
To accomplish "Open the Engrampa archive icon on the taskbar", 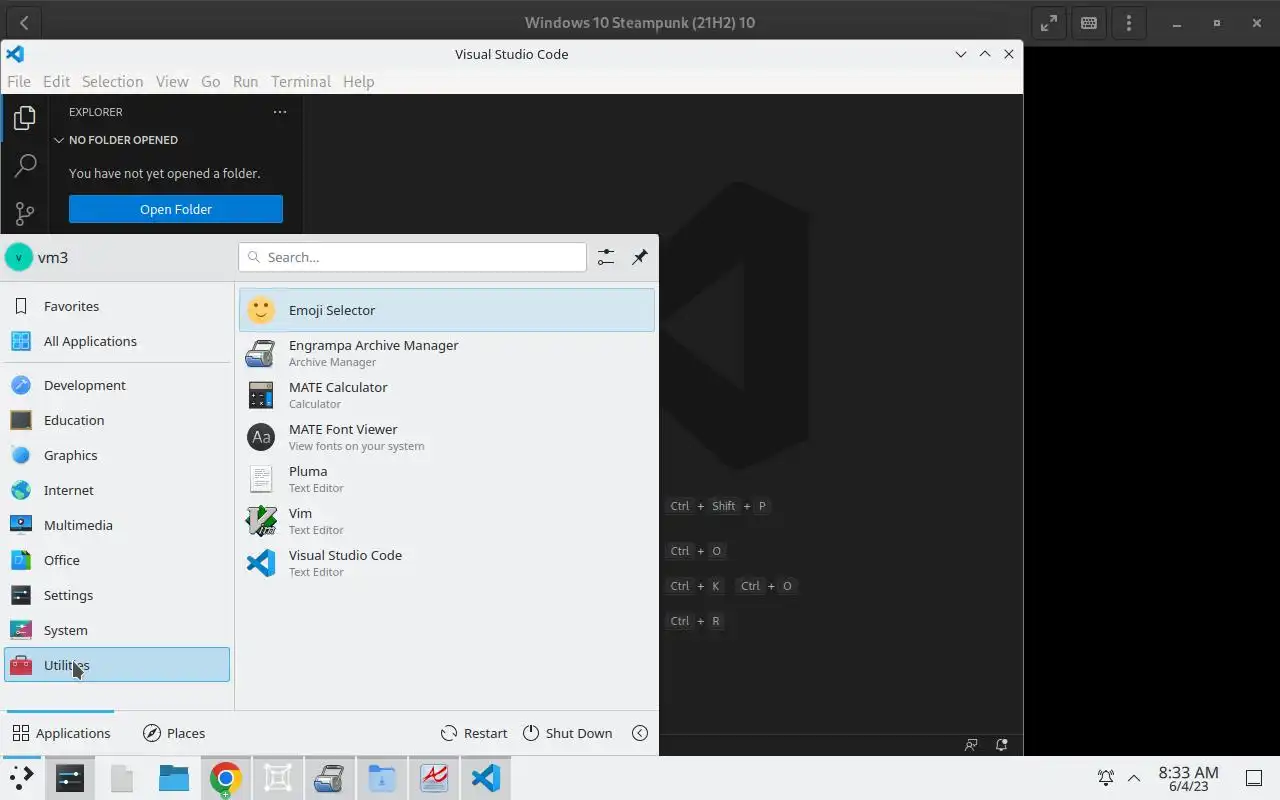I will point(330,778).
